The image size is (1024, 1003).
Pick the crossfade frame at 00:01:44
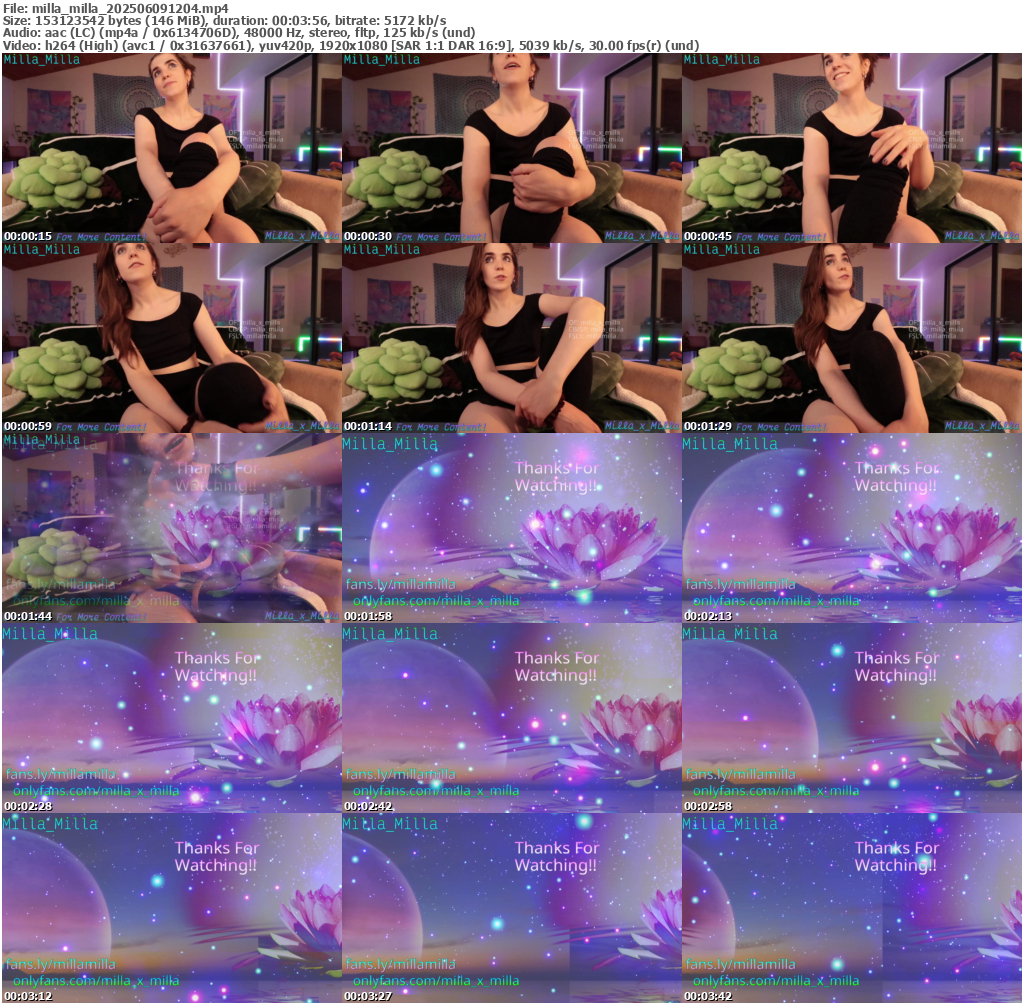172,528
